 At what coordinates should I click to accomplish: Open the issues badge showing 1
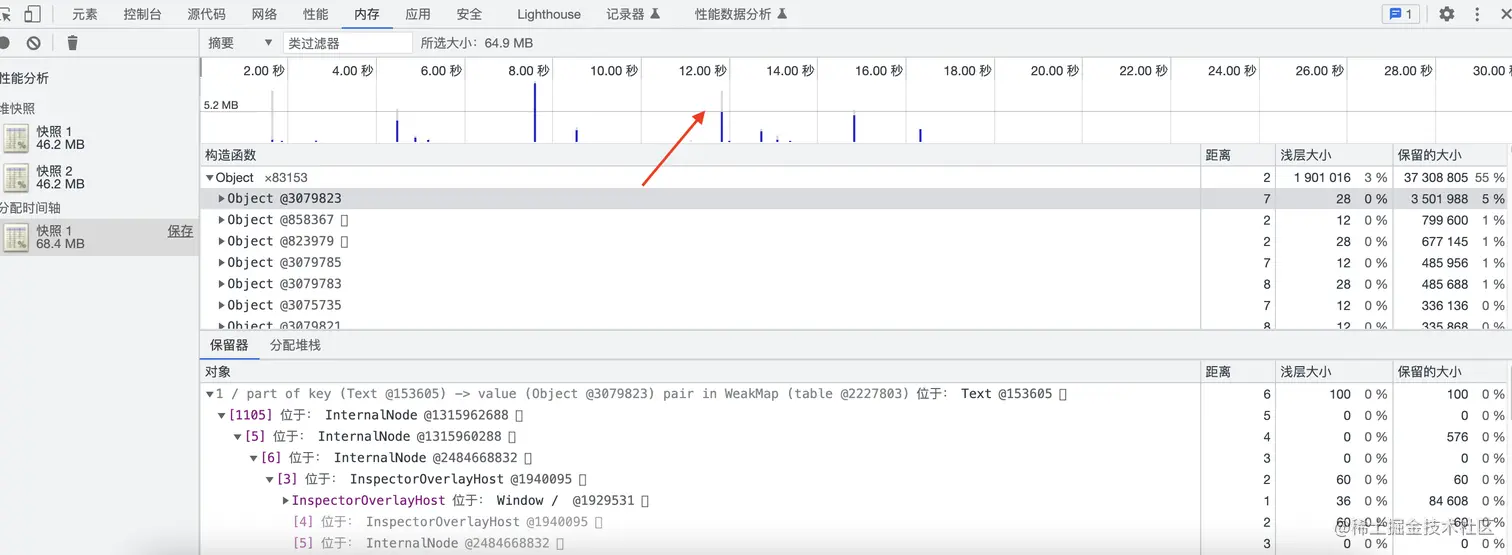1400,14
